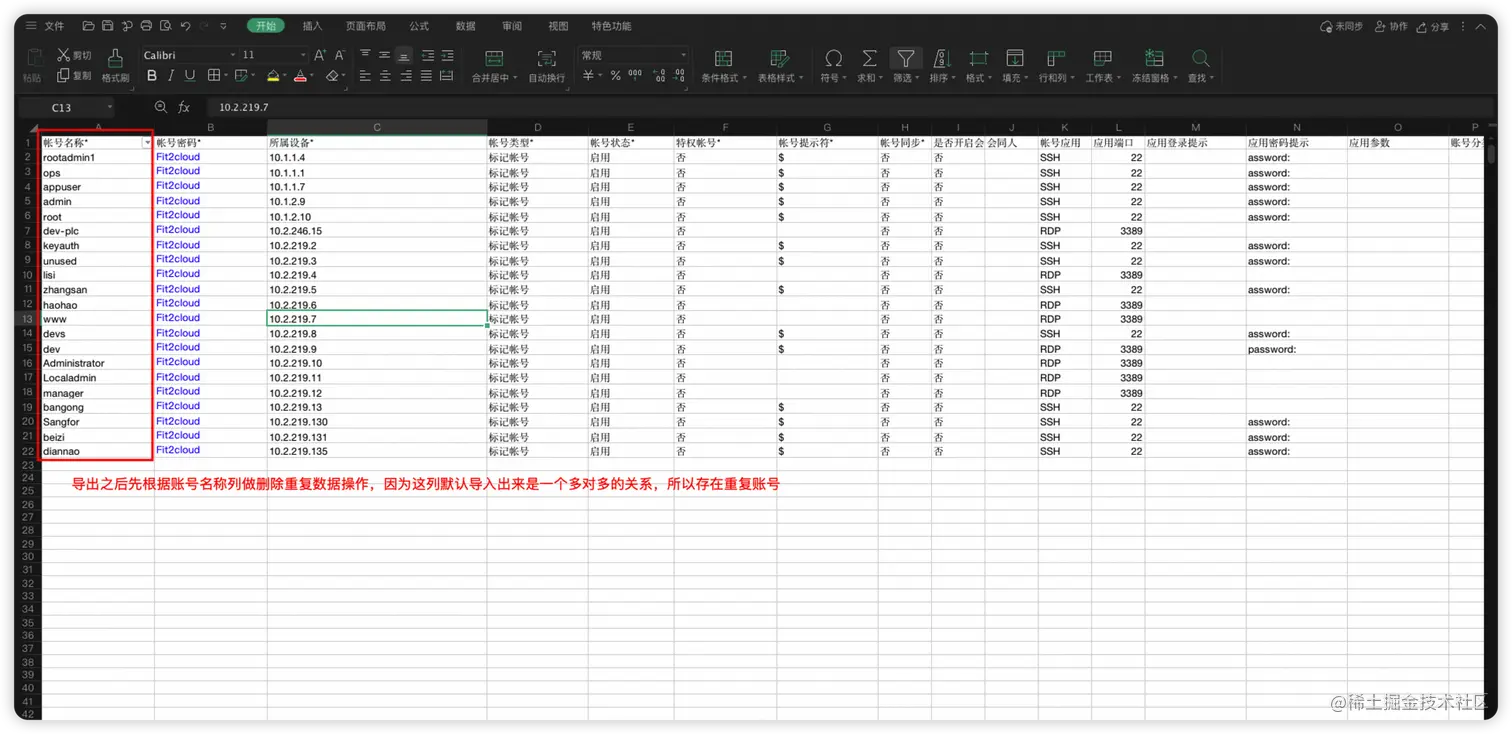
Task: Click the Freeze Panes (冻结窗格) icon
Action: pyautogui.click(x=1154, y=58)
